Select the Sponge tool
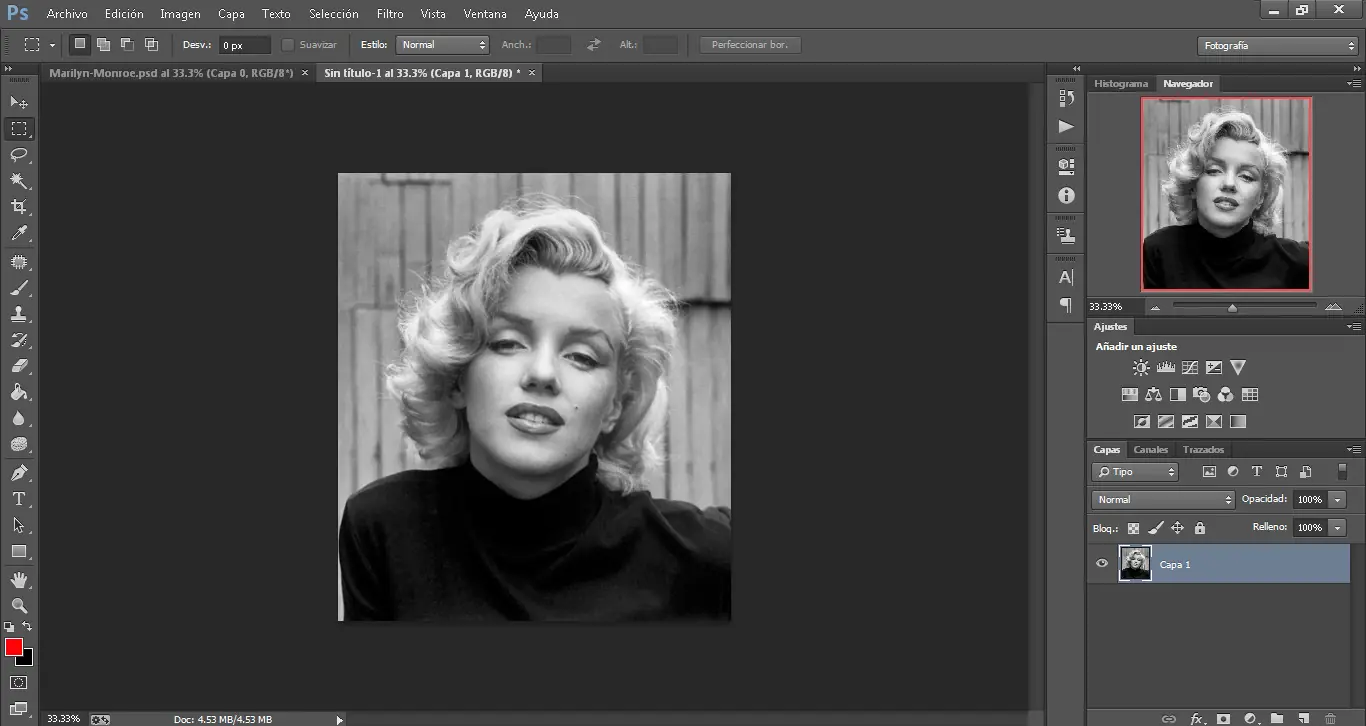Image resolution: width=1366 pixels, height=726 pixels. pyautogui.click(x=19, y=444)
